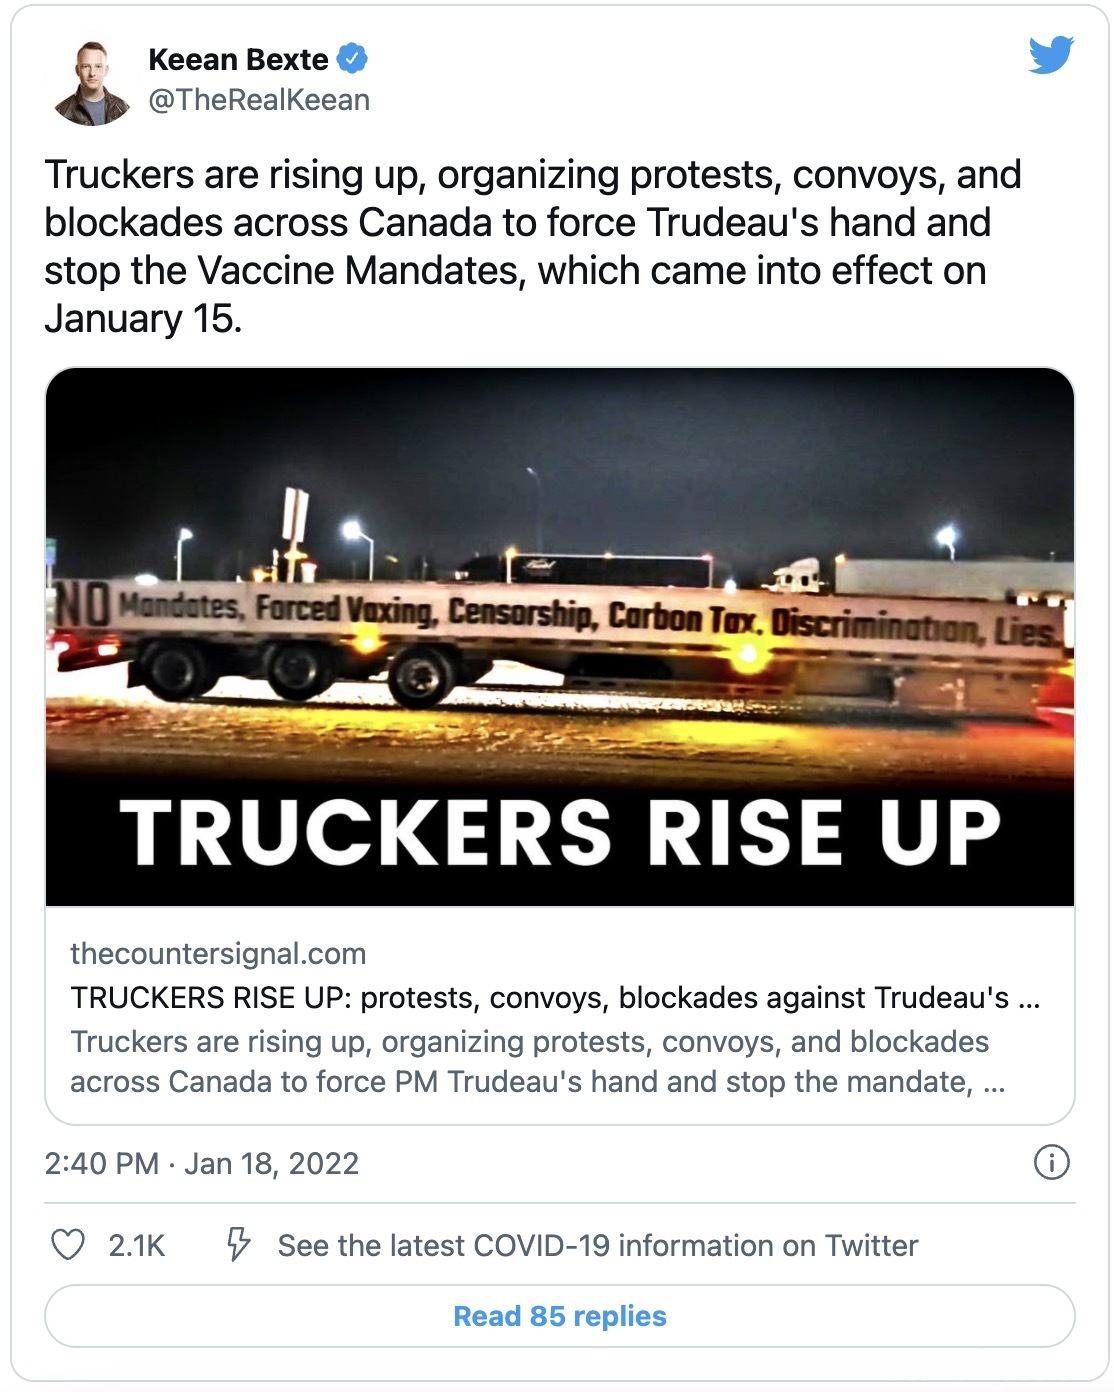Open the @TheRealKeean handle link
This screenshot has height=1392, width=1114.
click(259, 100)
